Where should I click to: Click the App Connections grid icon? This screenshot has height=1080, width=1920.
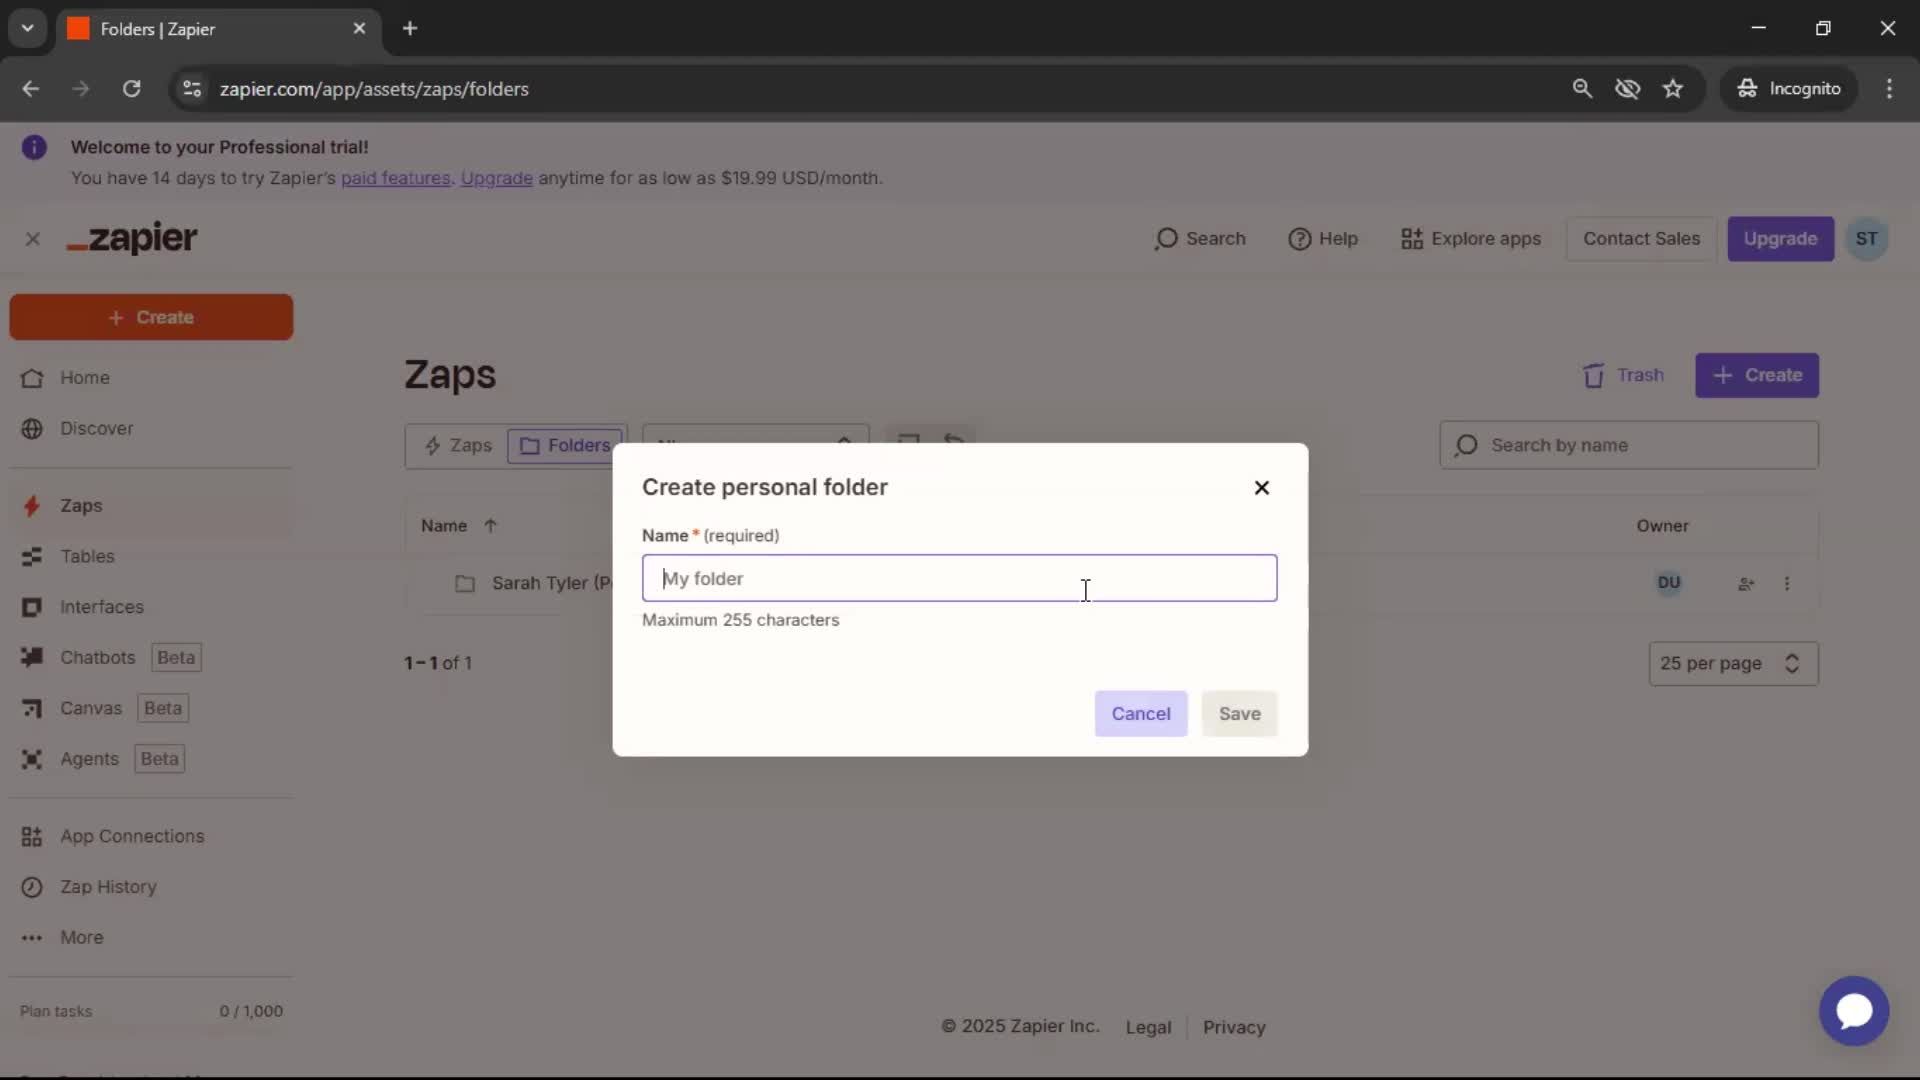tap(32, 836)
